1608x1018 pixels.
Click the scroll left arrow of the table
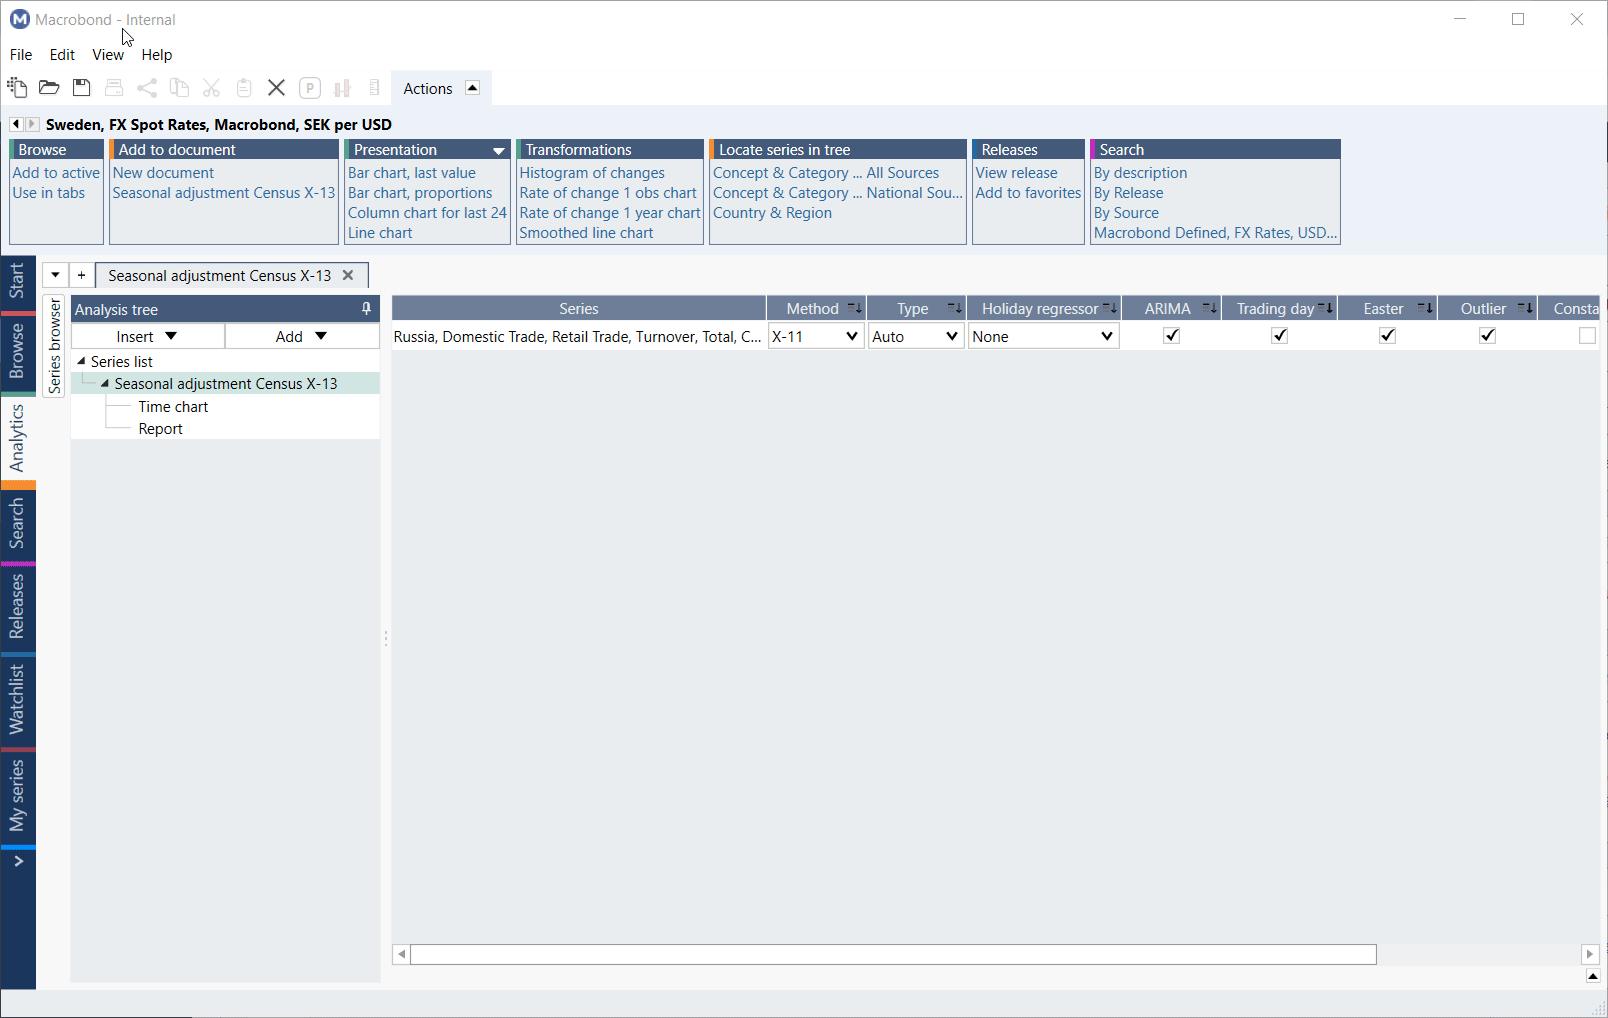[401, 954]
